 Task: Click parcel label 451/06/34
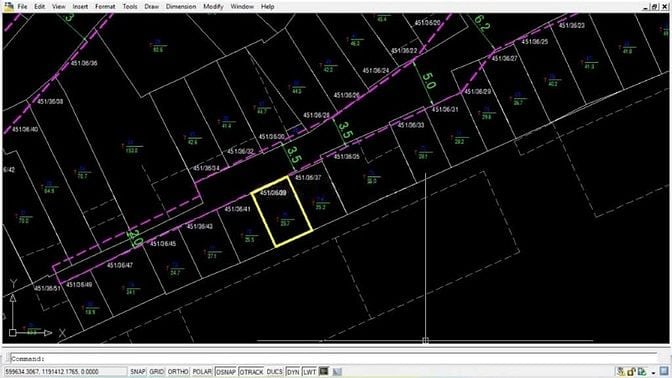pos(206,168)
